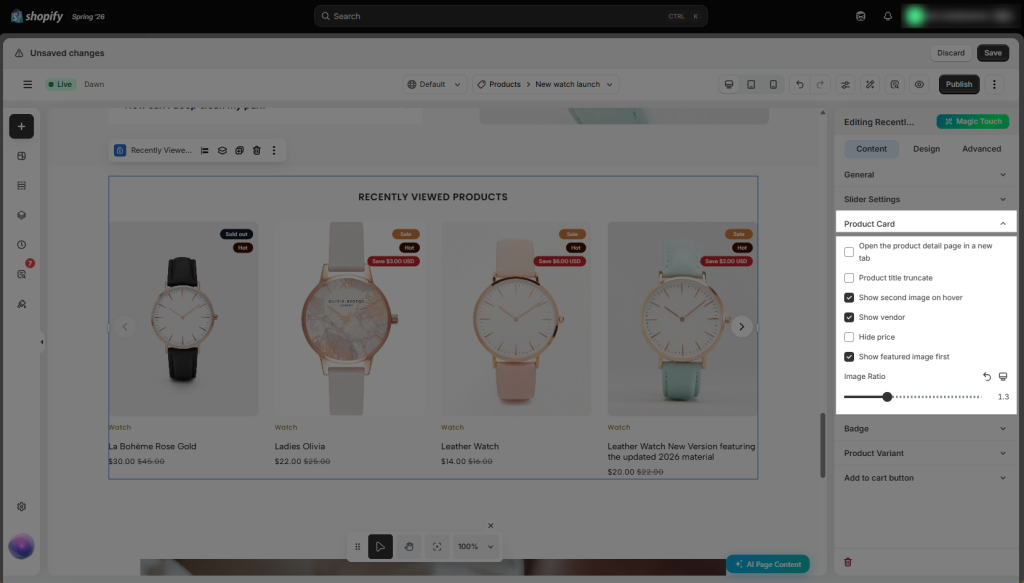Viewport: 1024px width, 583px height.
Task: Open the 100% zoom level dropdown
Action: point(475,546)
